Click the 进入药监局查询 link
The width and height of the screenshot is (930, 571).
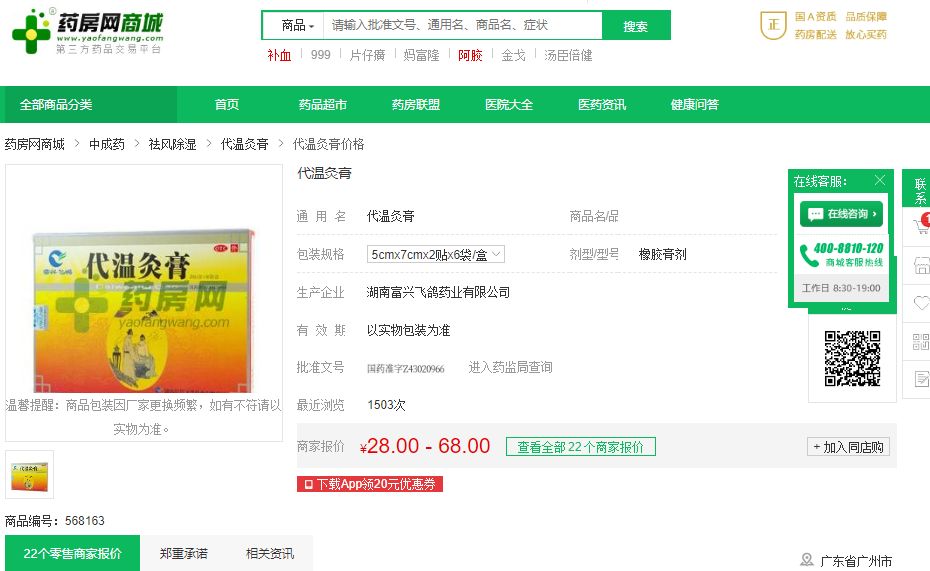510,368
